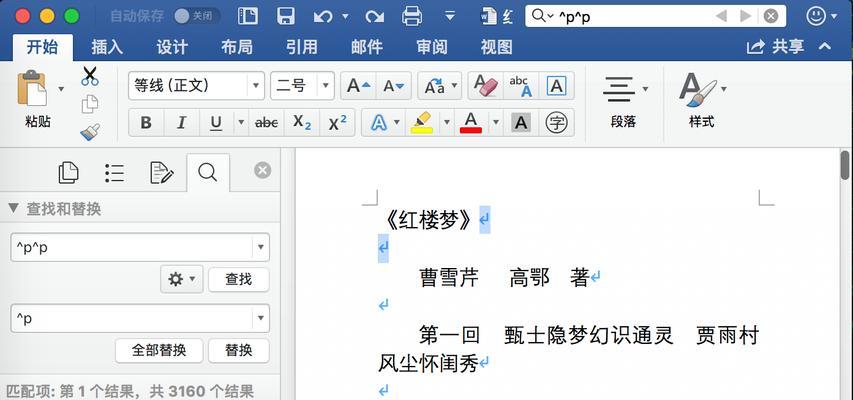Screen dimensions: 853x400
Task: Expand text effects dropdown arrow
Action: (x=397, y=123)
